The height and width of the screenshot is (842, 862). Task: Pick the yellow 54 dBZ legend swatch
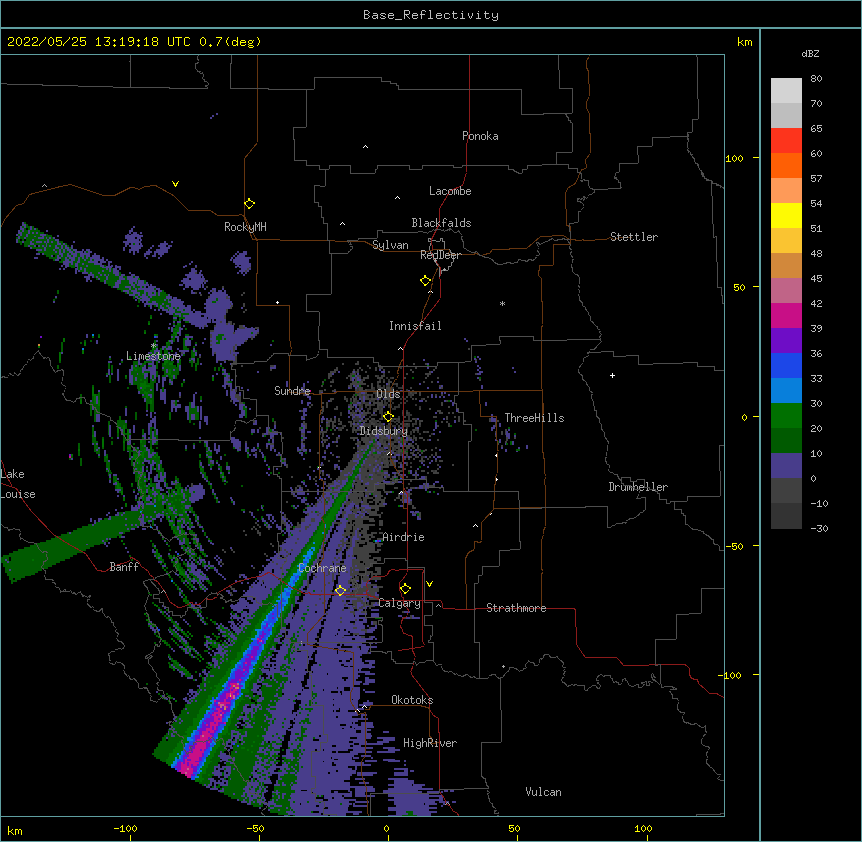(786, 215)
